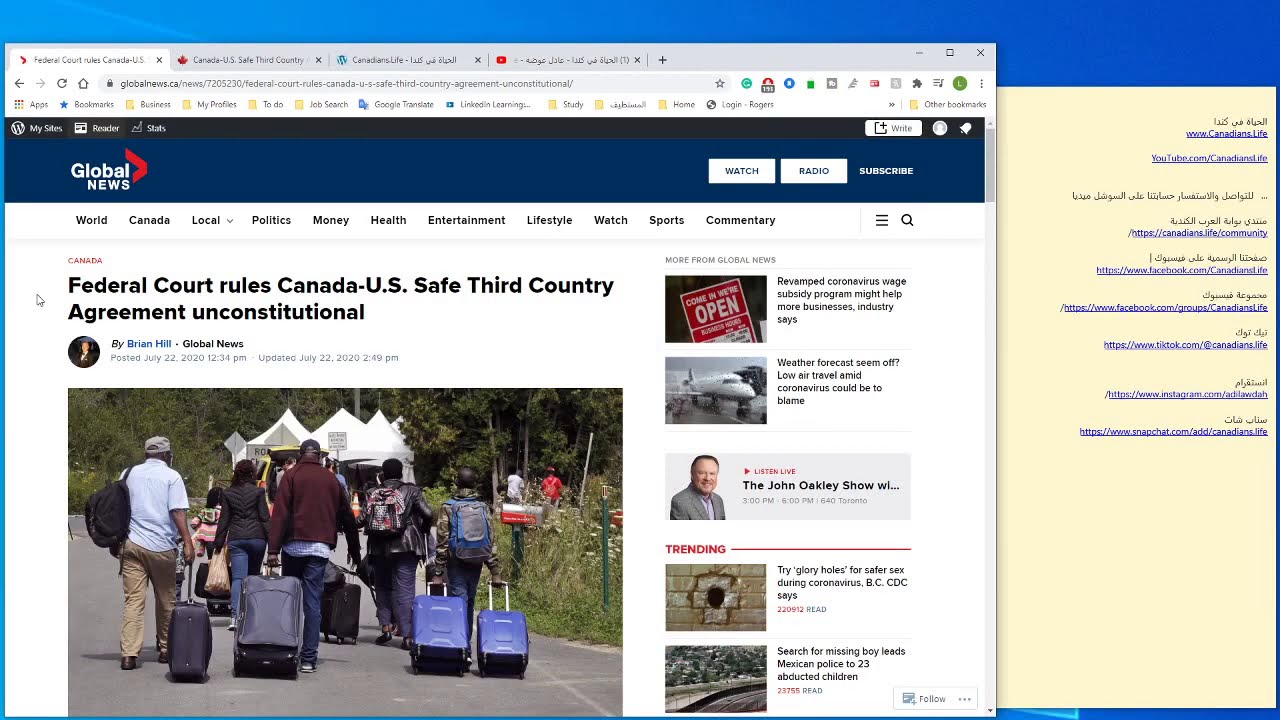
Task: Open the Chrome extensions puzzle icon
Action: click(x=917, y=84)
